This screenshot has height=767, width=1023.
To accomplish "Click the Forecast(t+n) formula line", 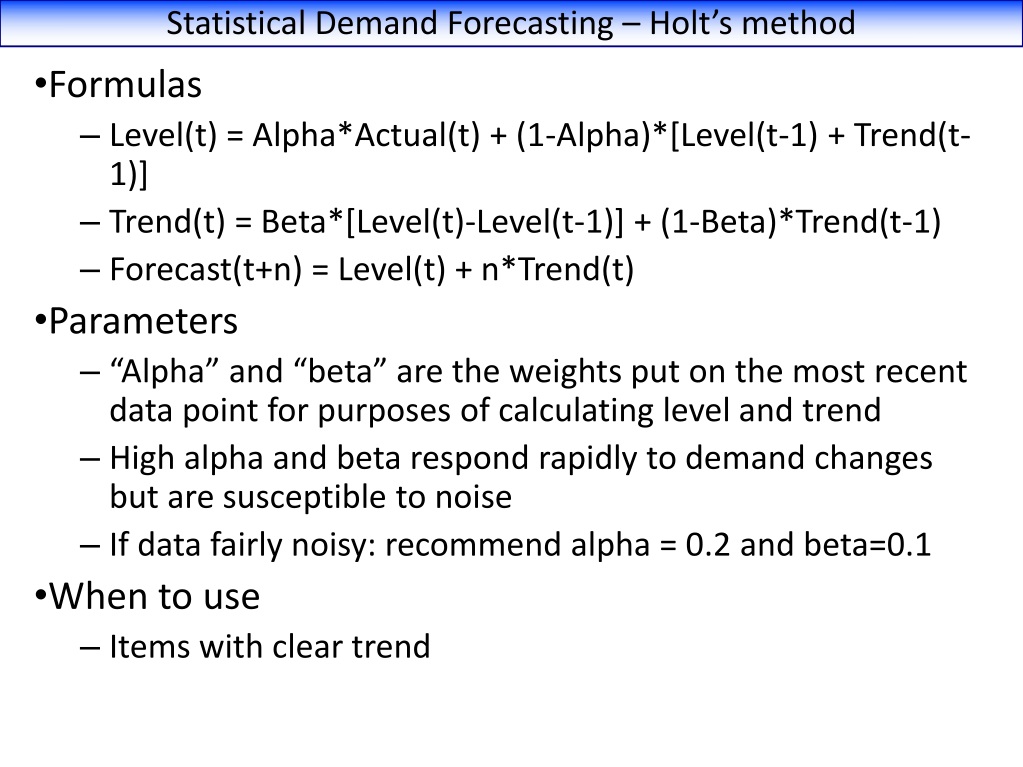I will pos(371,269).
